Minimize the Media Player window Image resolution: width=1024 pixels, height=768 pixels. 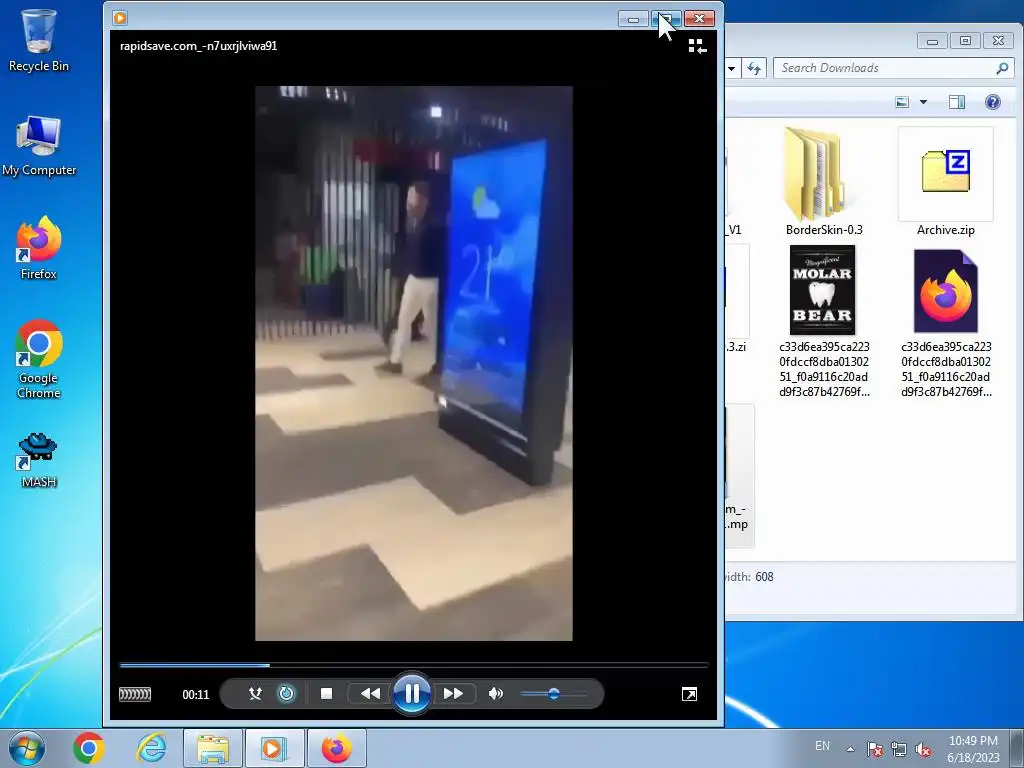633,19
